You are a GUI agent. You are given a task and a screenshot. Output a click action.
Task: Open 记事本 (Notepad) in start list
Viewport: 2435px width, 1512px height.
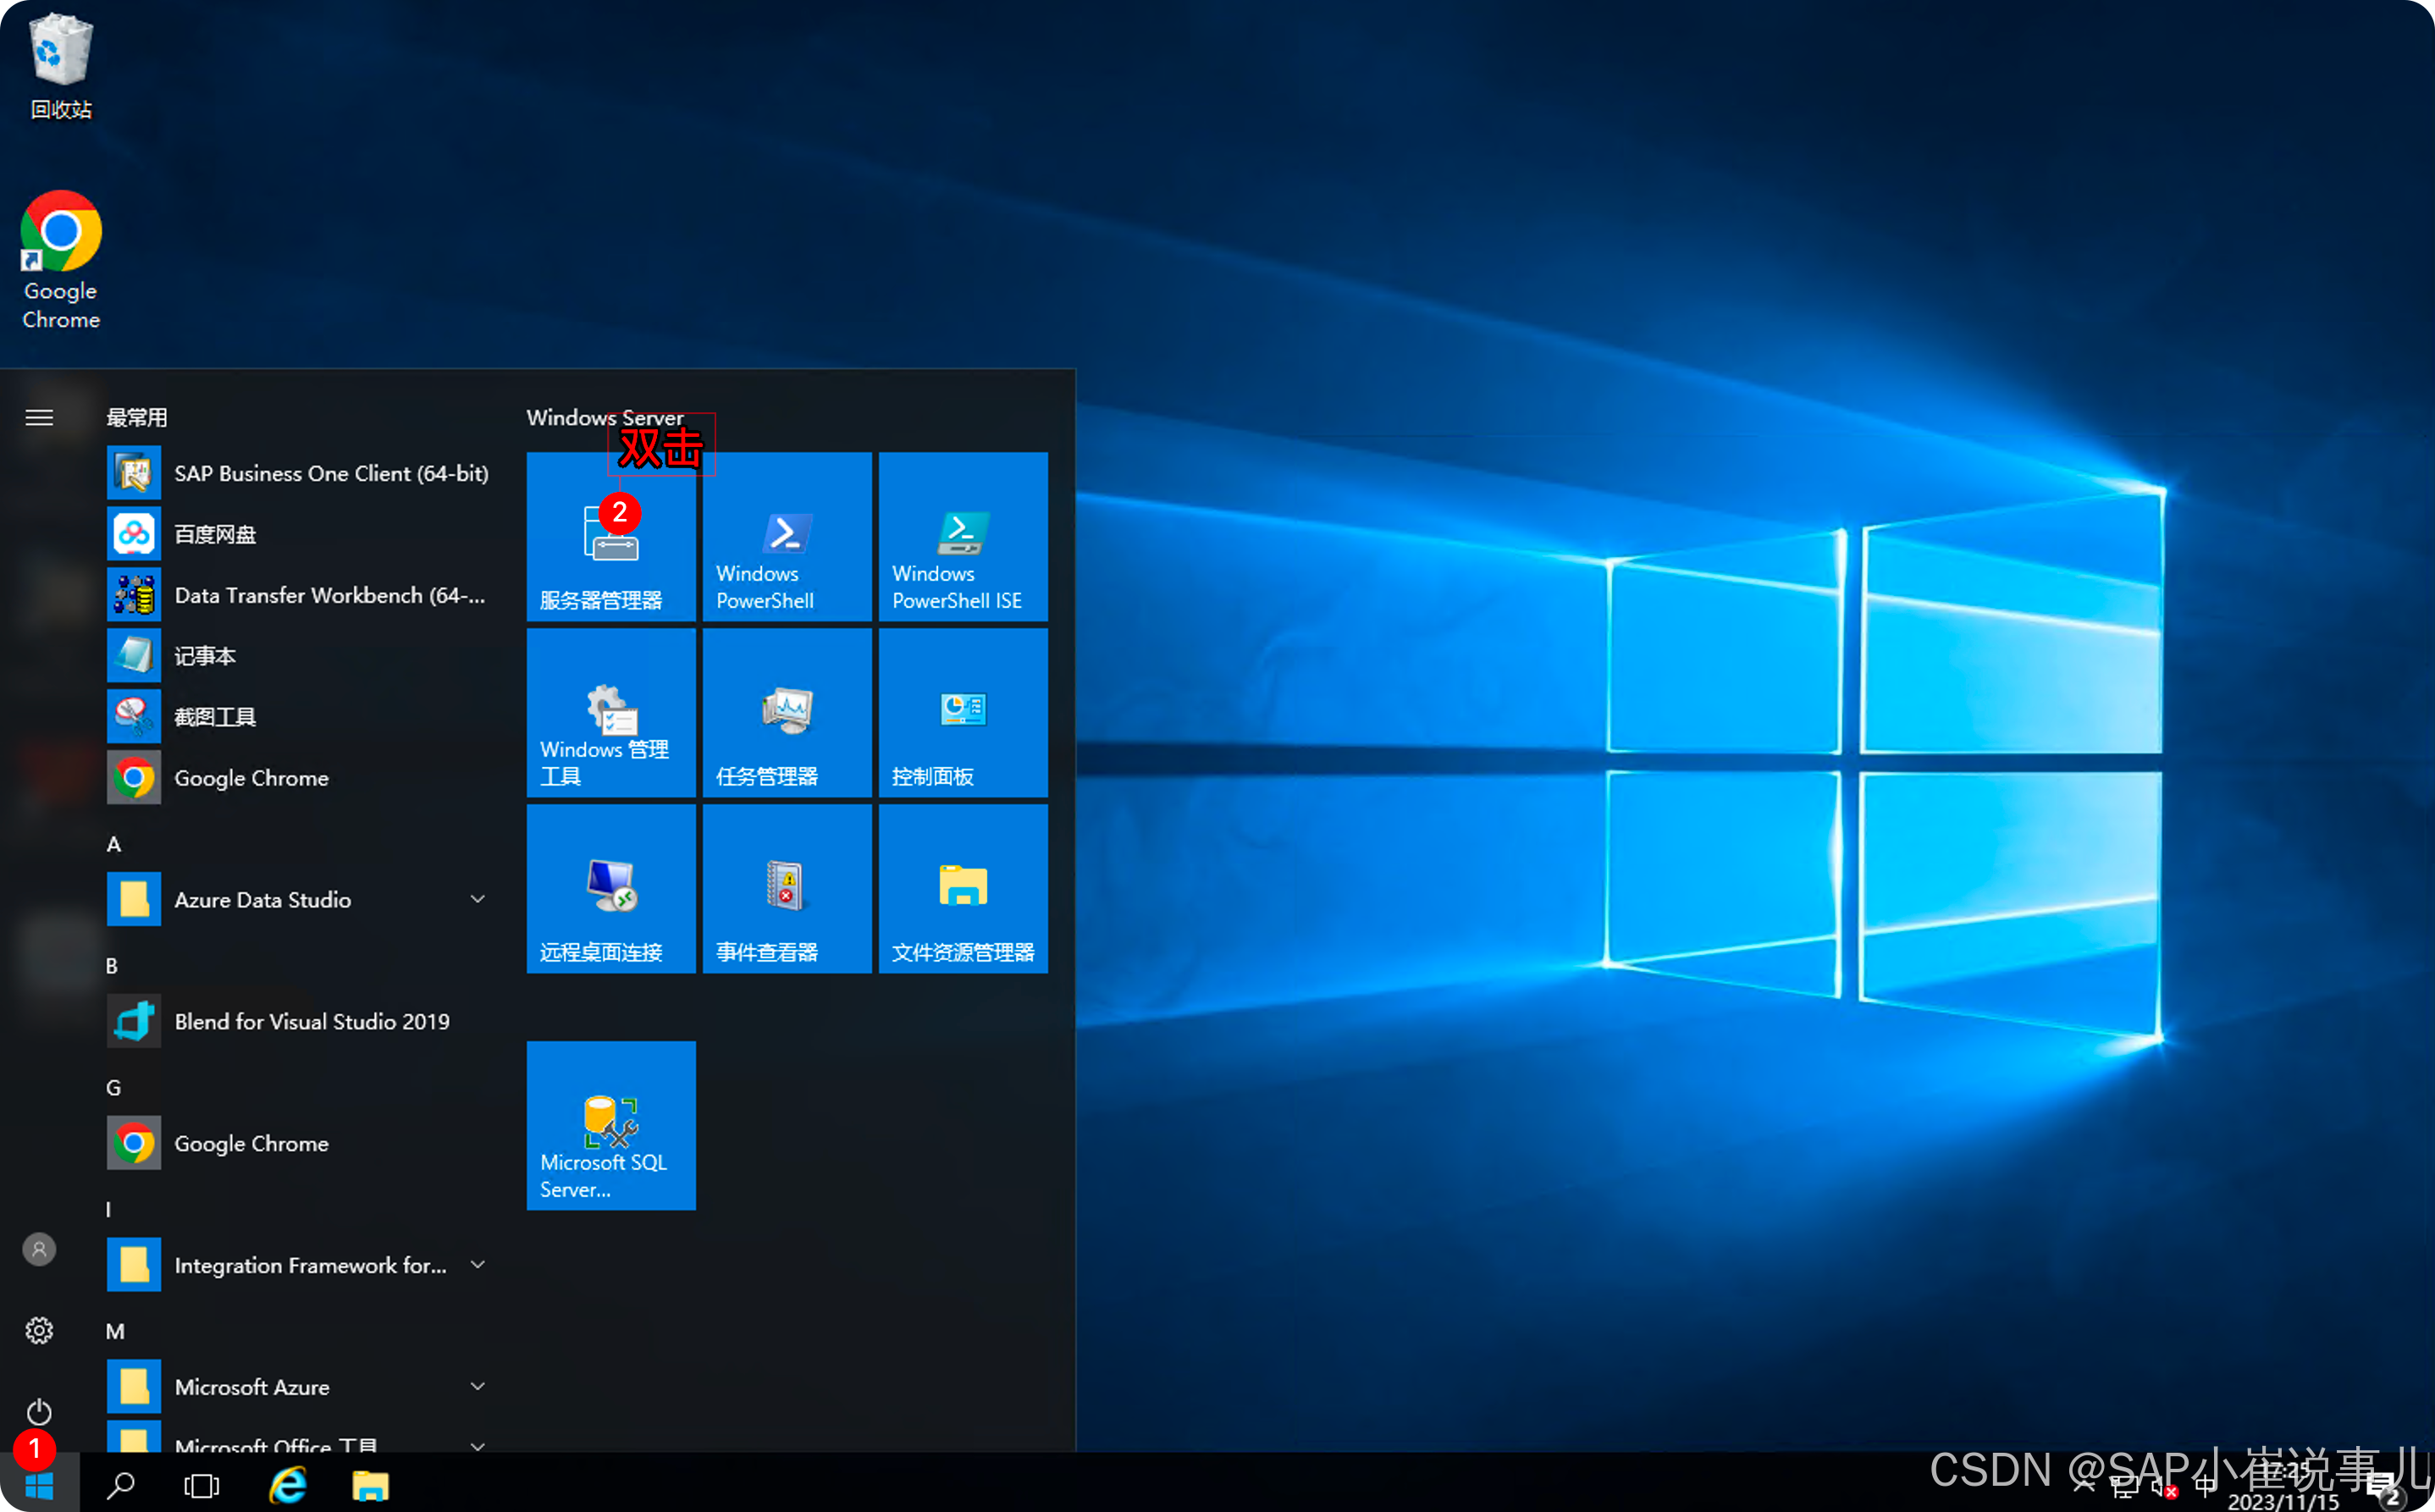click(300, 656)
